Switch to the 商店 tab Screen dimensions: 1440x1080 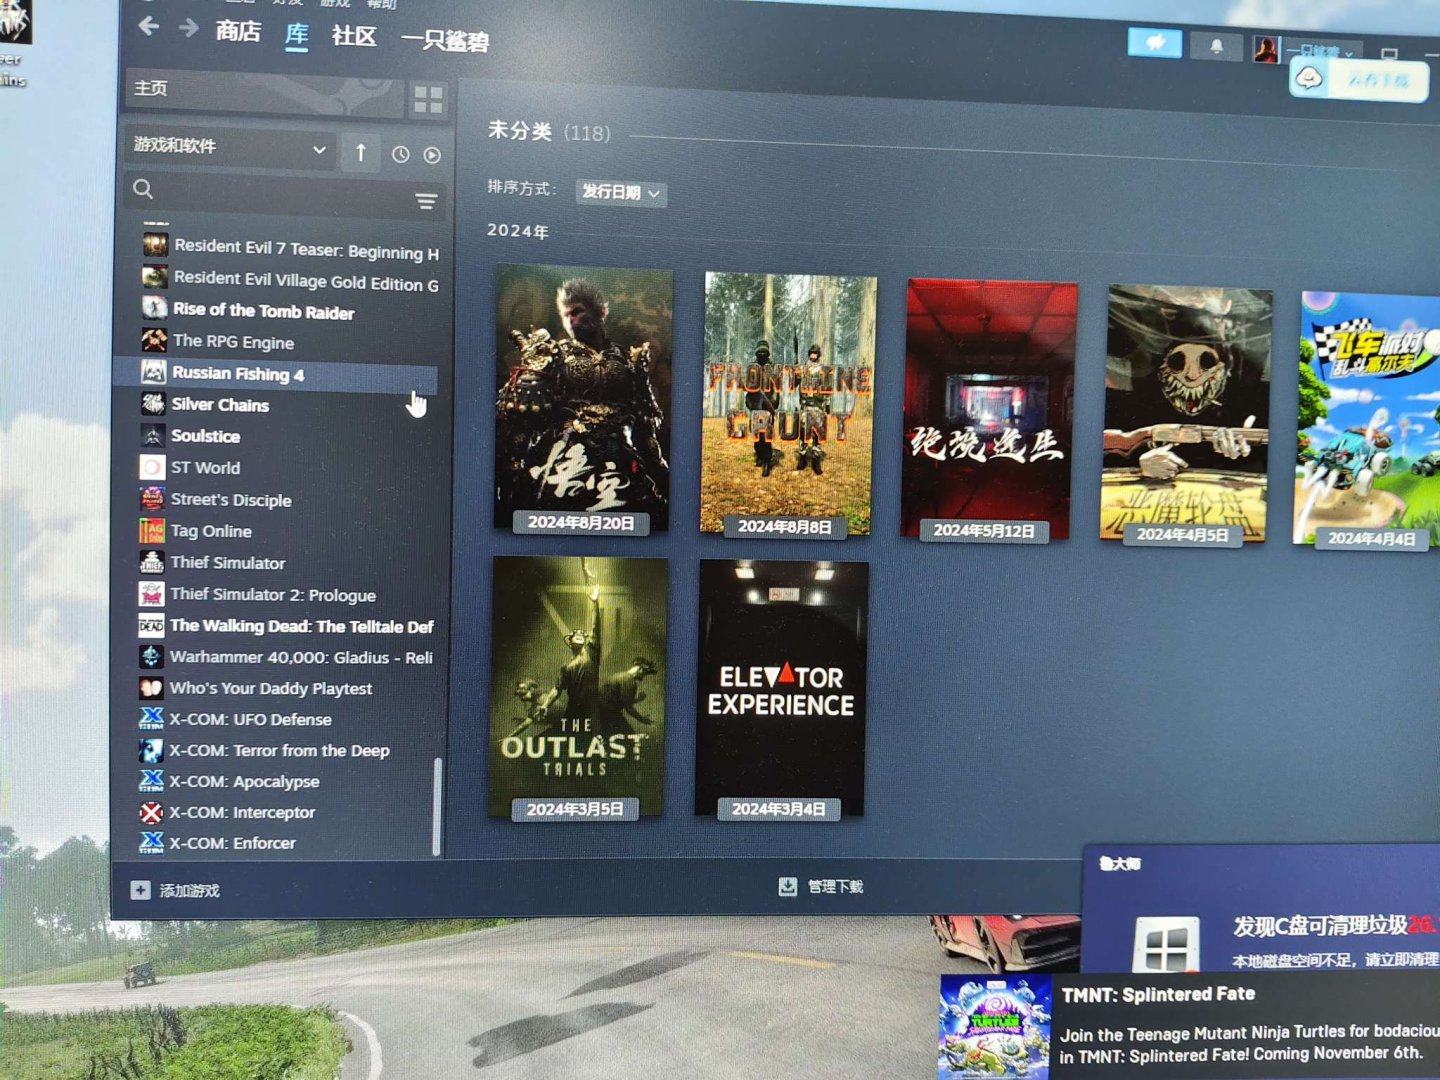pos(238,31)
